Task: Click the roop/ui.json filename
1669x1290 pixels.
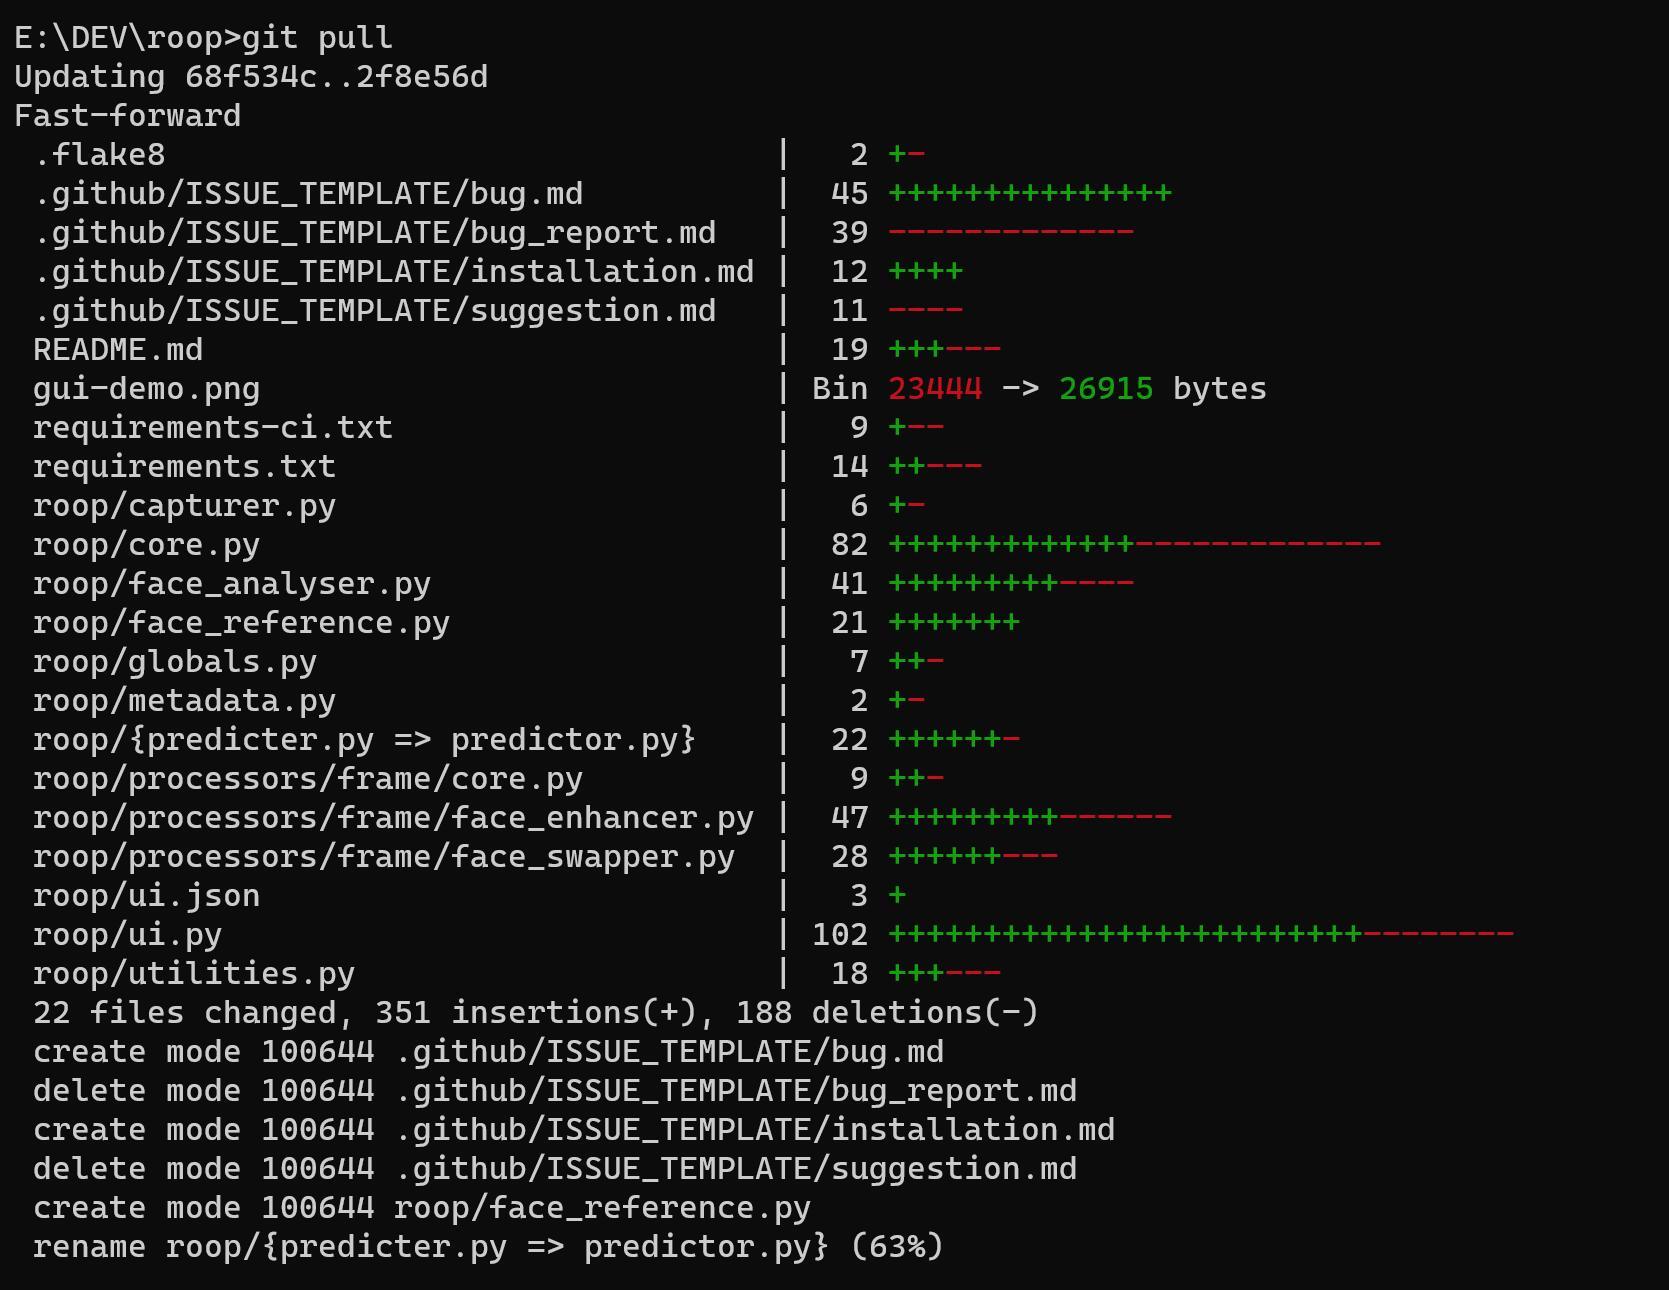Action: (146, 896)
